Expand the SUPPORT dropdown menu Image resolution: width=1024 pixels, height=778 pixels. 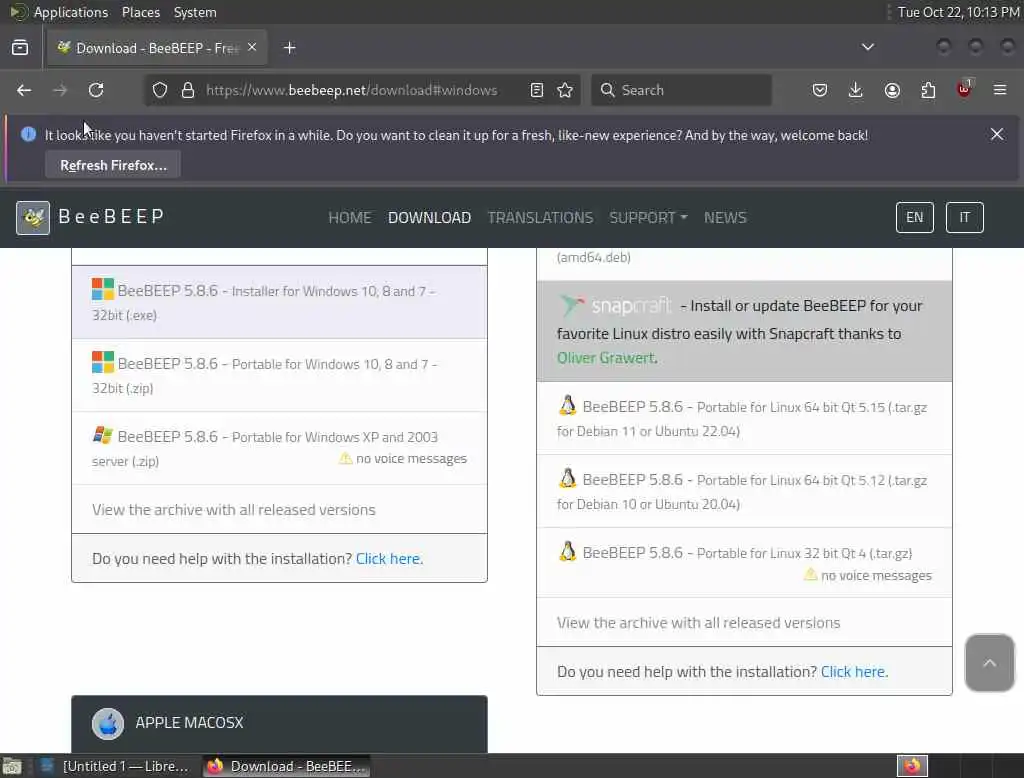coord(648,218)
